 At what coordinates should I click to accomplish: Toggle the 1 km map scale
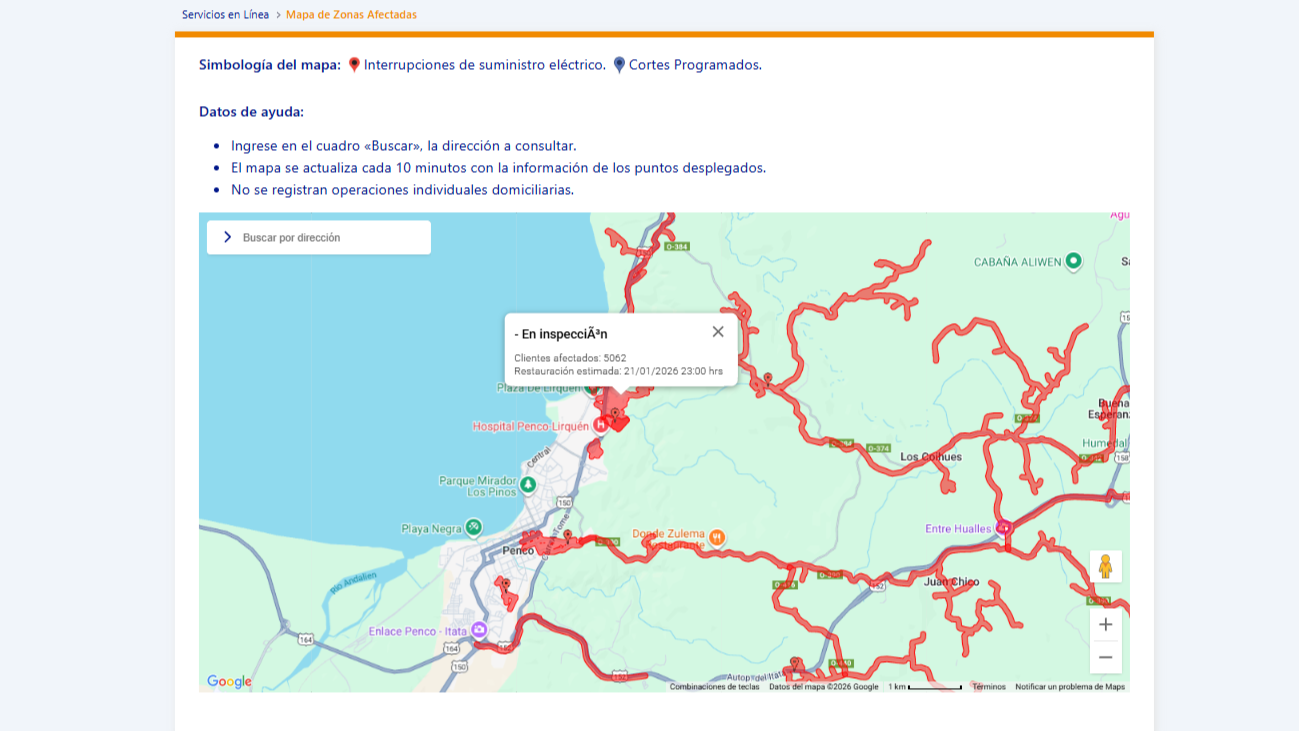coord(925,687)
